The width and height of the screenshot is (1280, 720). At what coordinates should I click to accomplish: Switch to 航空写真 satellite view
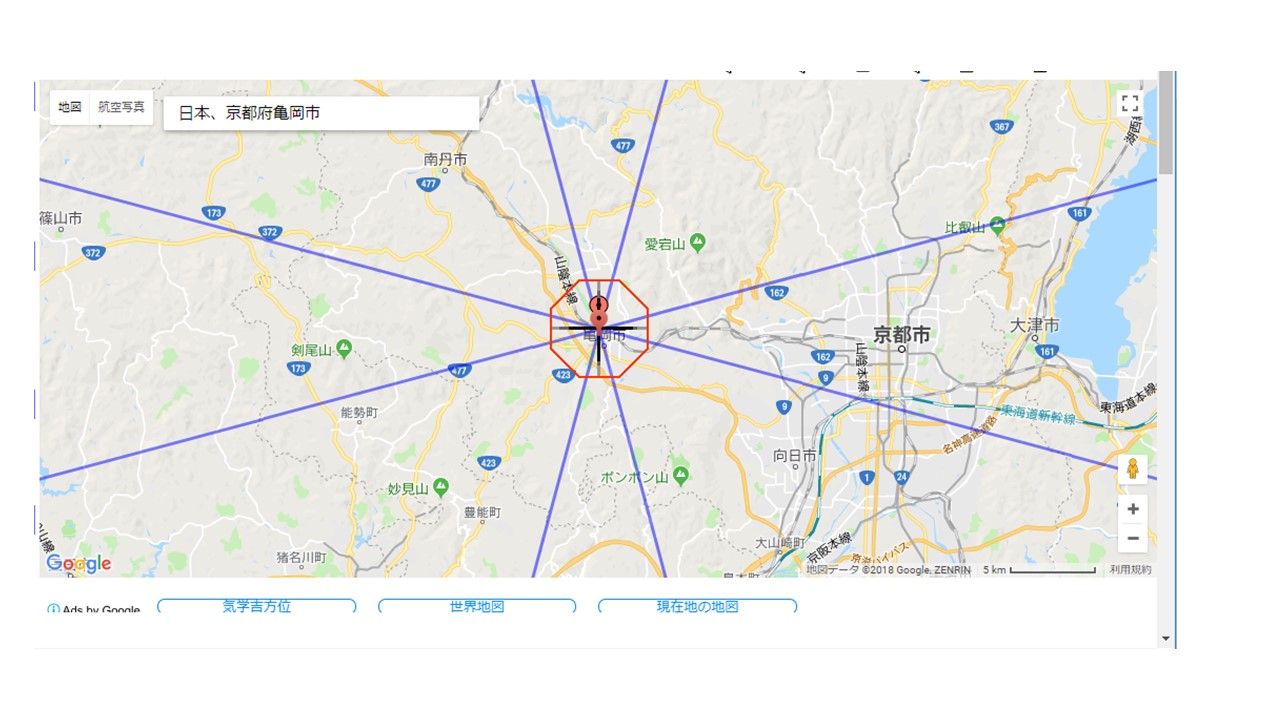[x=121, y=107]
